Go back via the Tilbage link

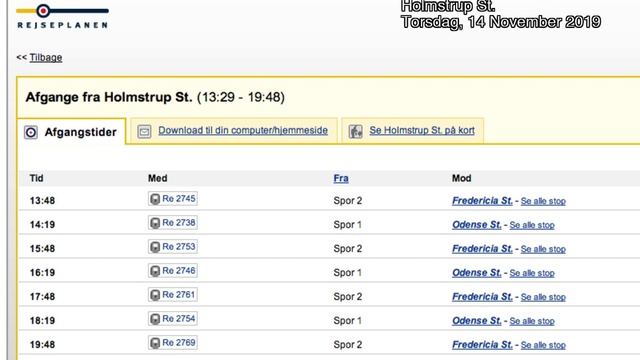pos(46,58)
